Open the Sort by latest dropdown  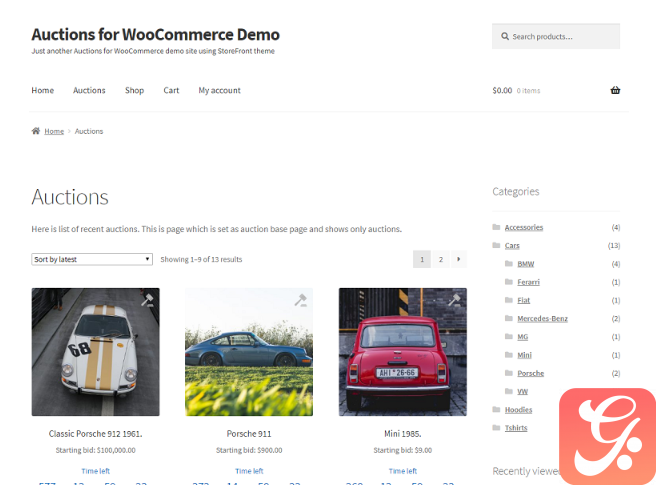[x=92, y=259]
